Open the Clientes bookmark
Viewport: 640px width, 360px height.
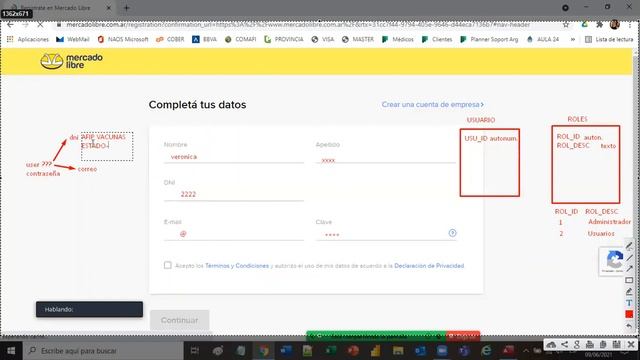437,40
